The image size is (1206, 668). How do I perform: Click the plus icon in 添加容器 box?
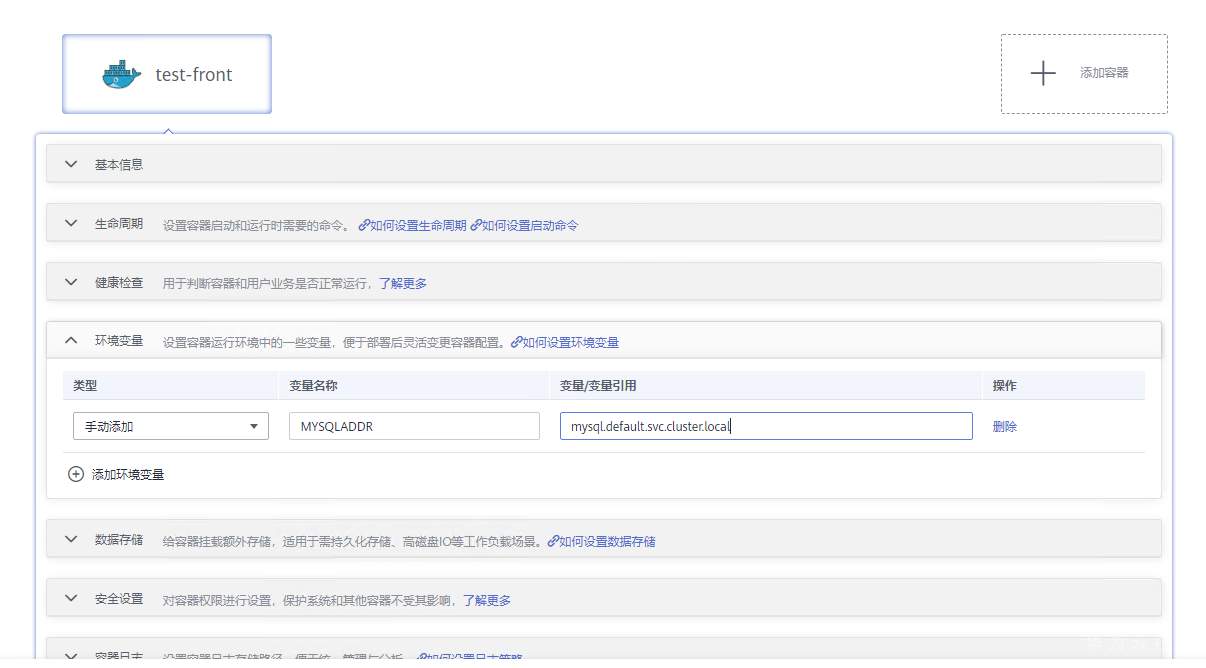[x=1043, y=73]
